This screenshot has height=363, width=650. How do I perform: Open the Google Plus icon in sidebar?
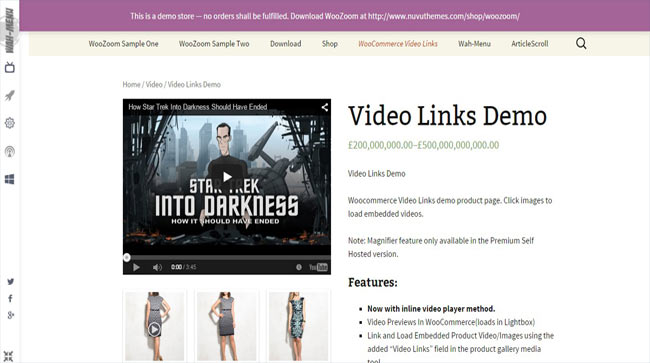point(10,315)
